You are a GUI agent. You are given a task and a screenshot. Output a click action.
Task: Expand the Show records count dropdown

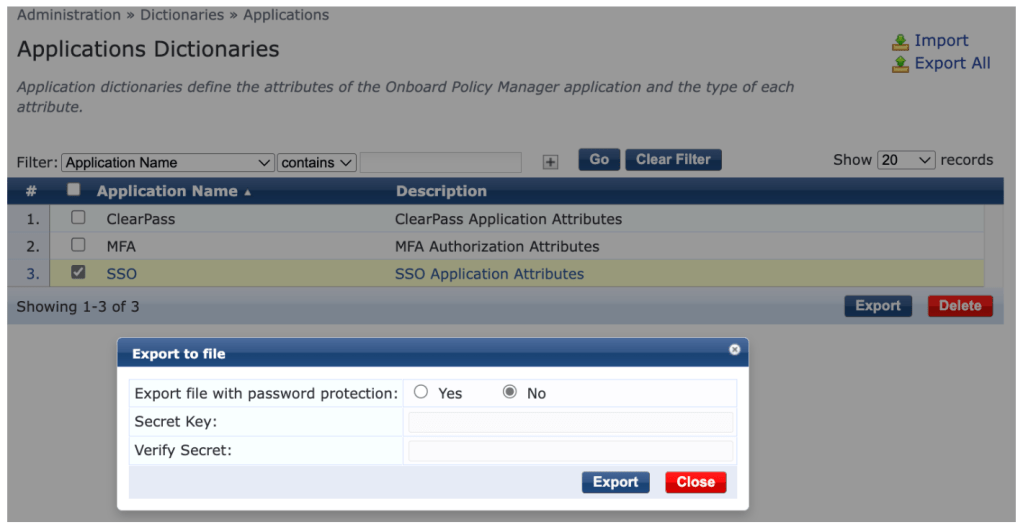(x=905, y=160)
